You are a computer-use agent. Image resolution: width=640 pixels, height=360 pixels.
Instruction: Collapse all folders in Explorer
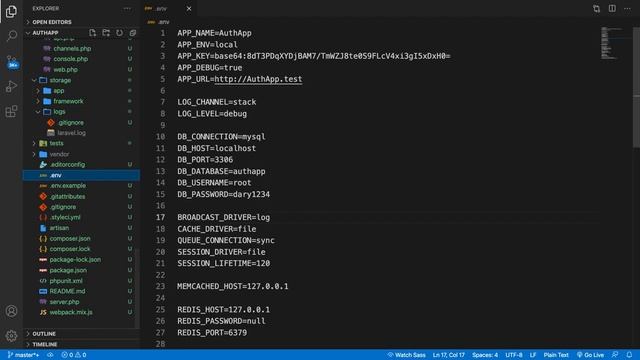(133, 33)
